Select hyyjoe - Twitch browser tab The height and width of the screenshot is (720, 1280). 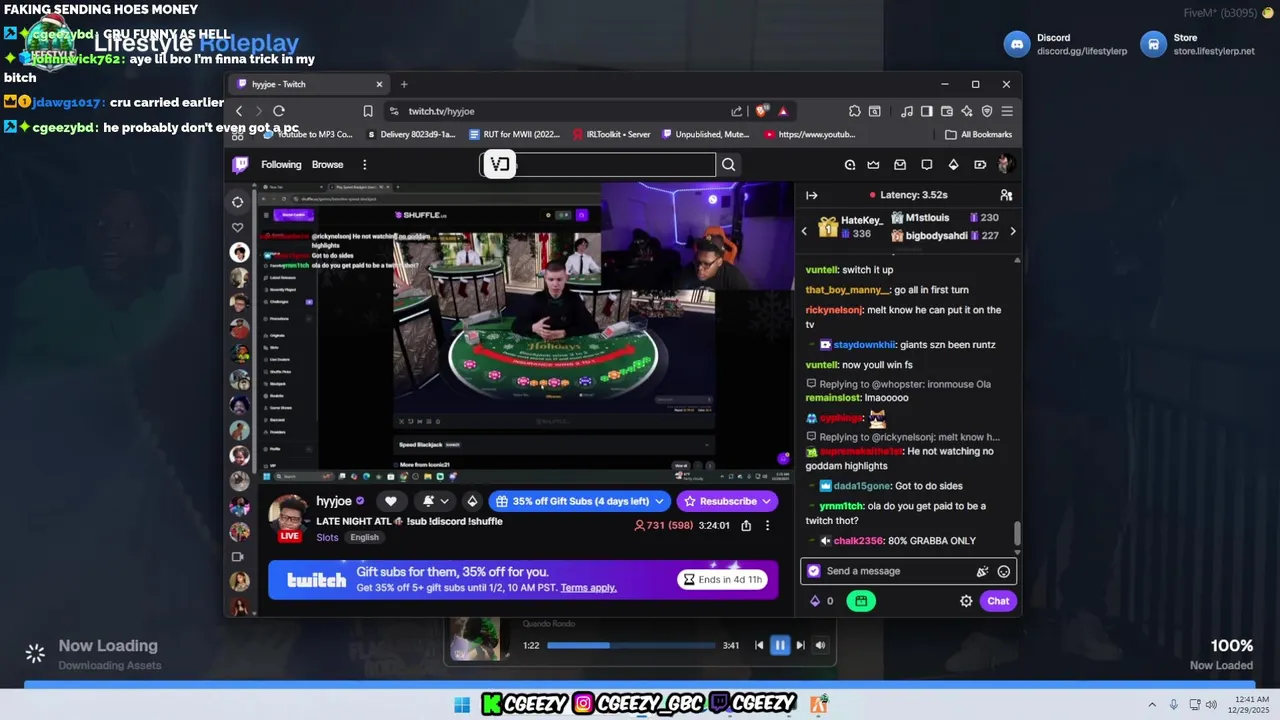point(308,84)
